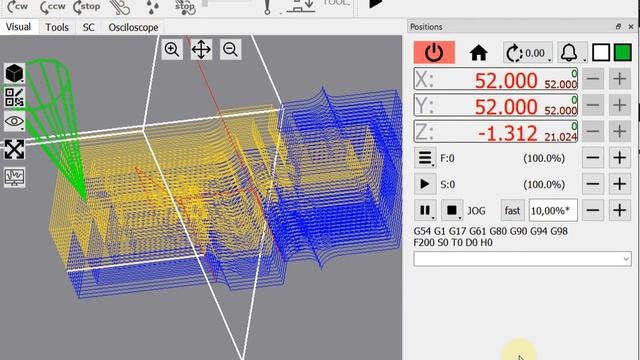Switch to the Visual tab
The image size is (640, 360).
tap(18, 27)
